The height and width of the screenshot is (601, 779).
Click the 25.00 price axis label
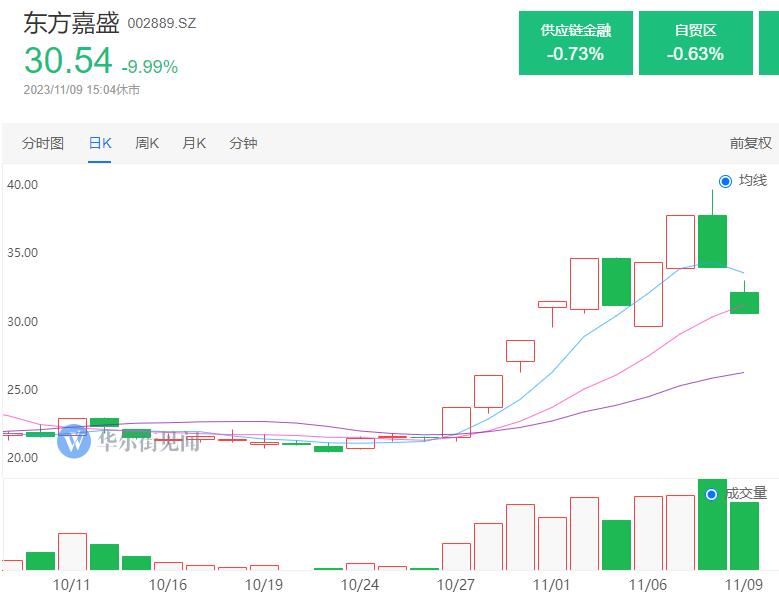(x=22, y=390)
